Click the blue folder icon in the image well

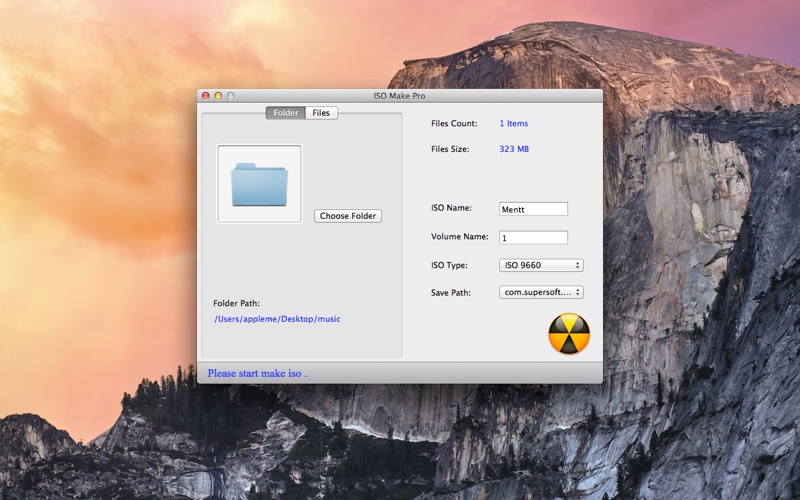[259, 184]
